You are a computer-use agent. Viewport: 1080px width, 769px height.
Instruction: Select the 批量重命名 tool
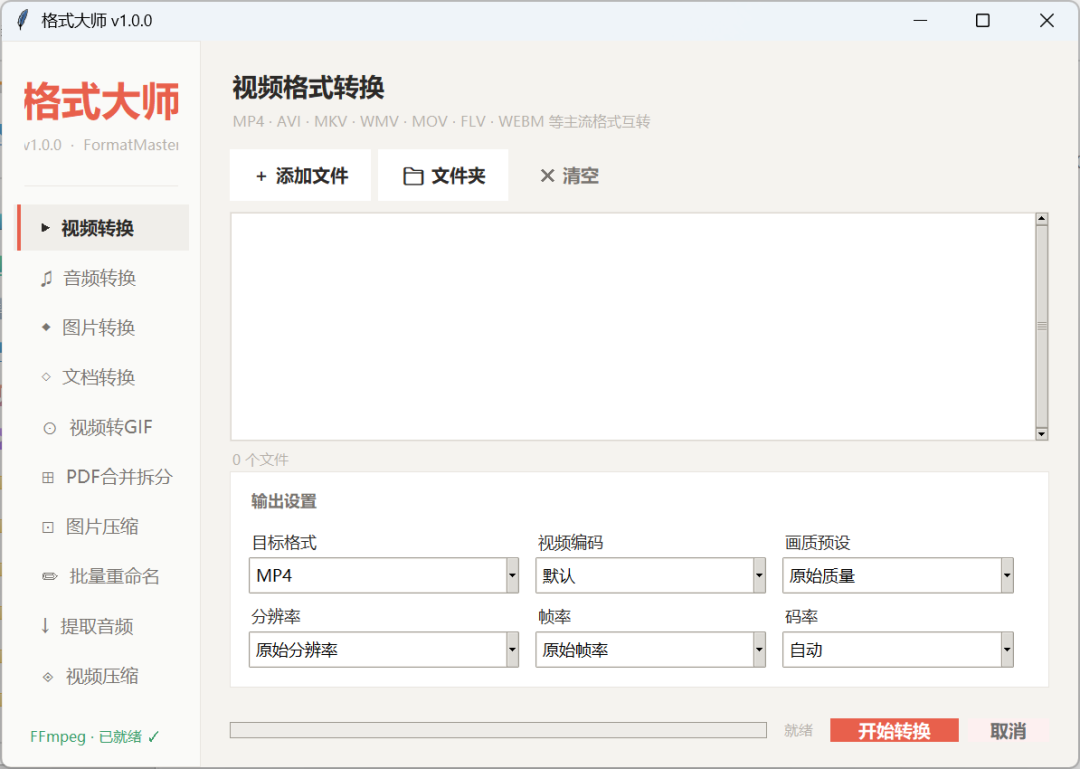tap(103, 576)
